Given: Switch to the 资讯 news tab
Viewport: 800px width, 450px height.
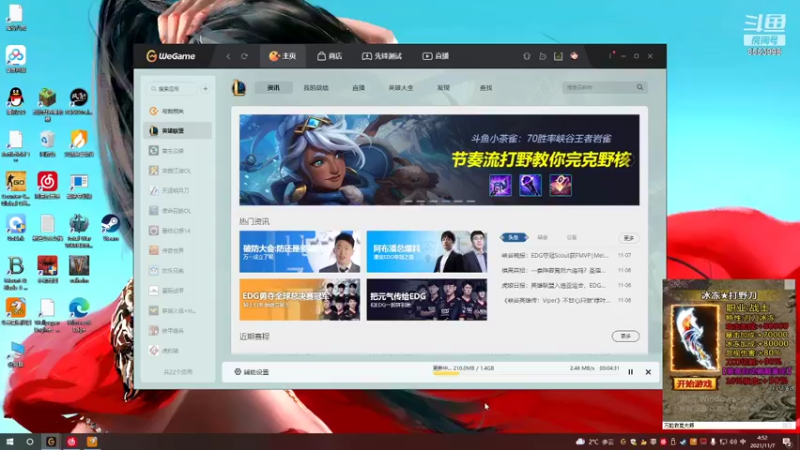Looking at the screenshot, I should [x=273, y=88].
